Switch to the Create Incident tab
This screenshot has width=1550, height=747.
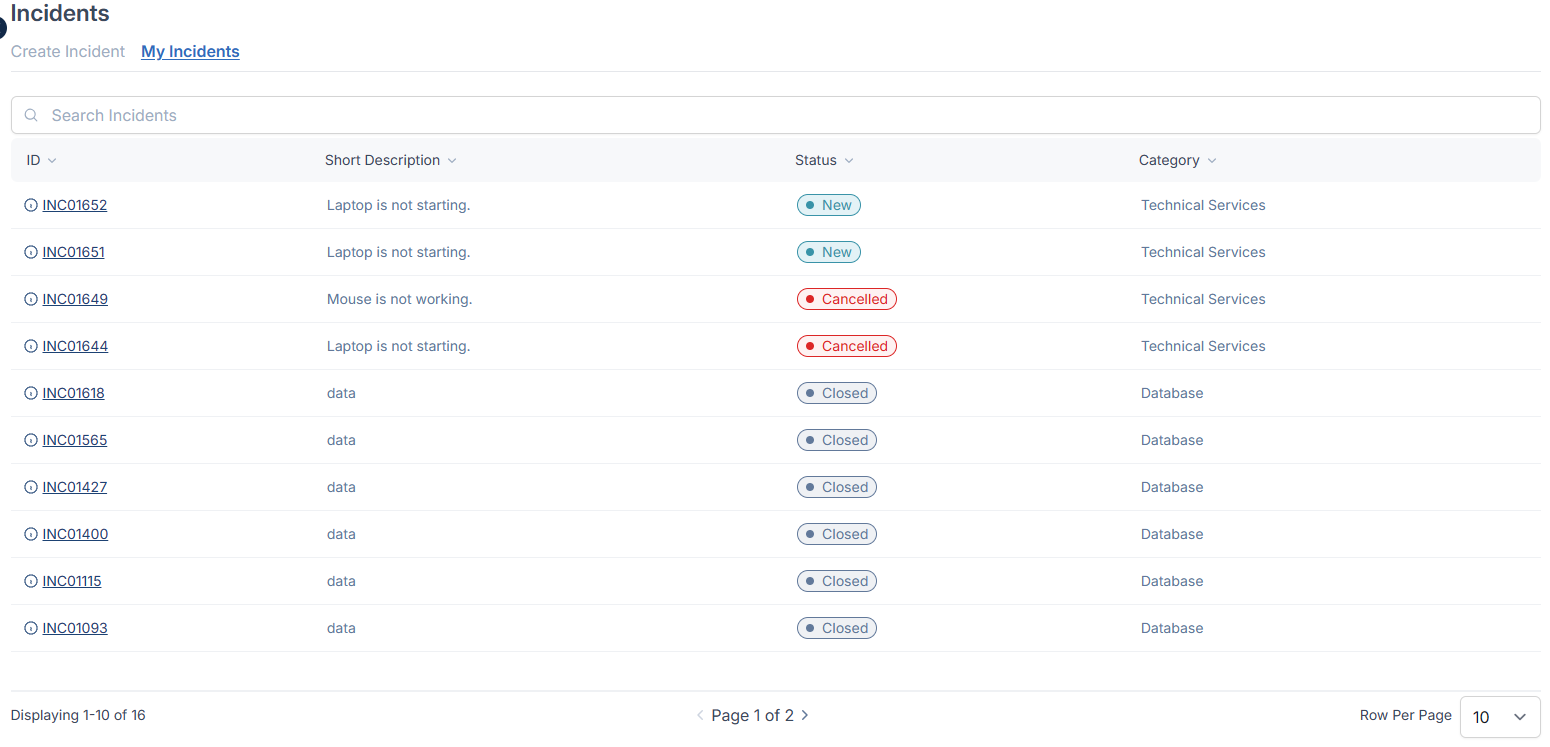tap(68, 51)
